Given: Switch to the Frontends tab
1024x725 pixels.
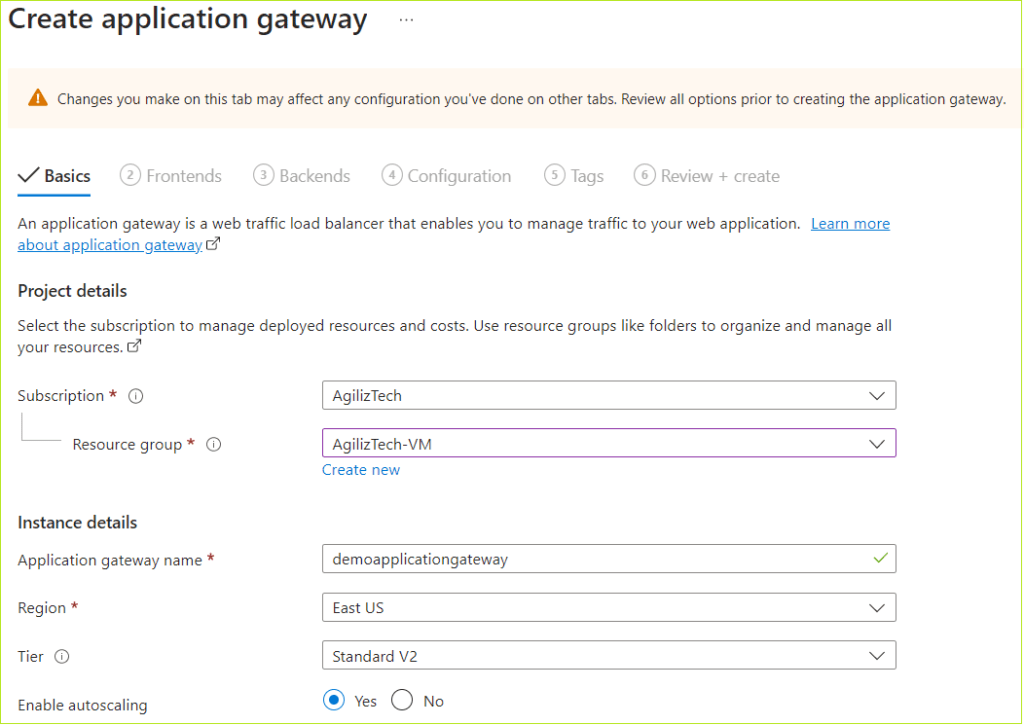Looking at the screenshot, I should [x=183, y=175].
